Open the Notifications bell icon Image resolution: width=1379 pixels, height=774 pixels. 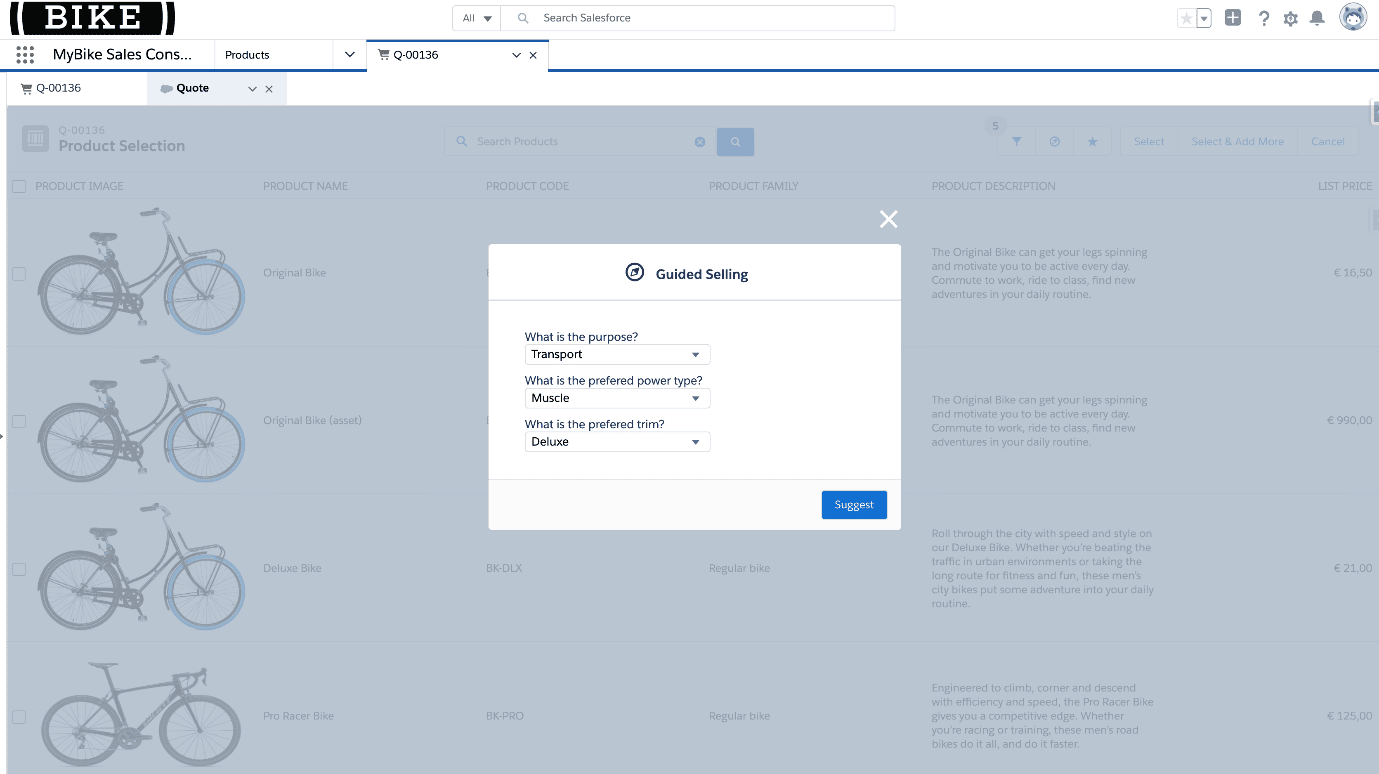point(1318,18)
